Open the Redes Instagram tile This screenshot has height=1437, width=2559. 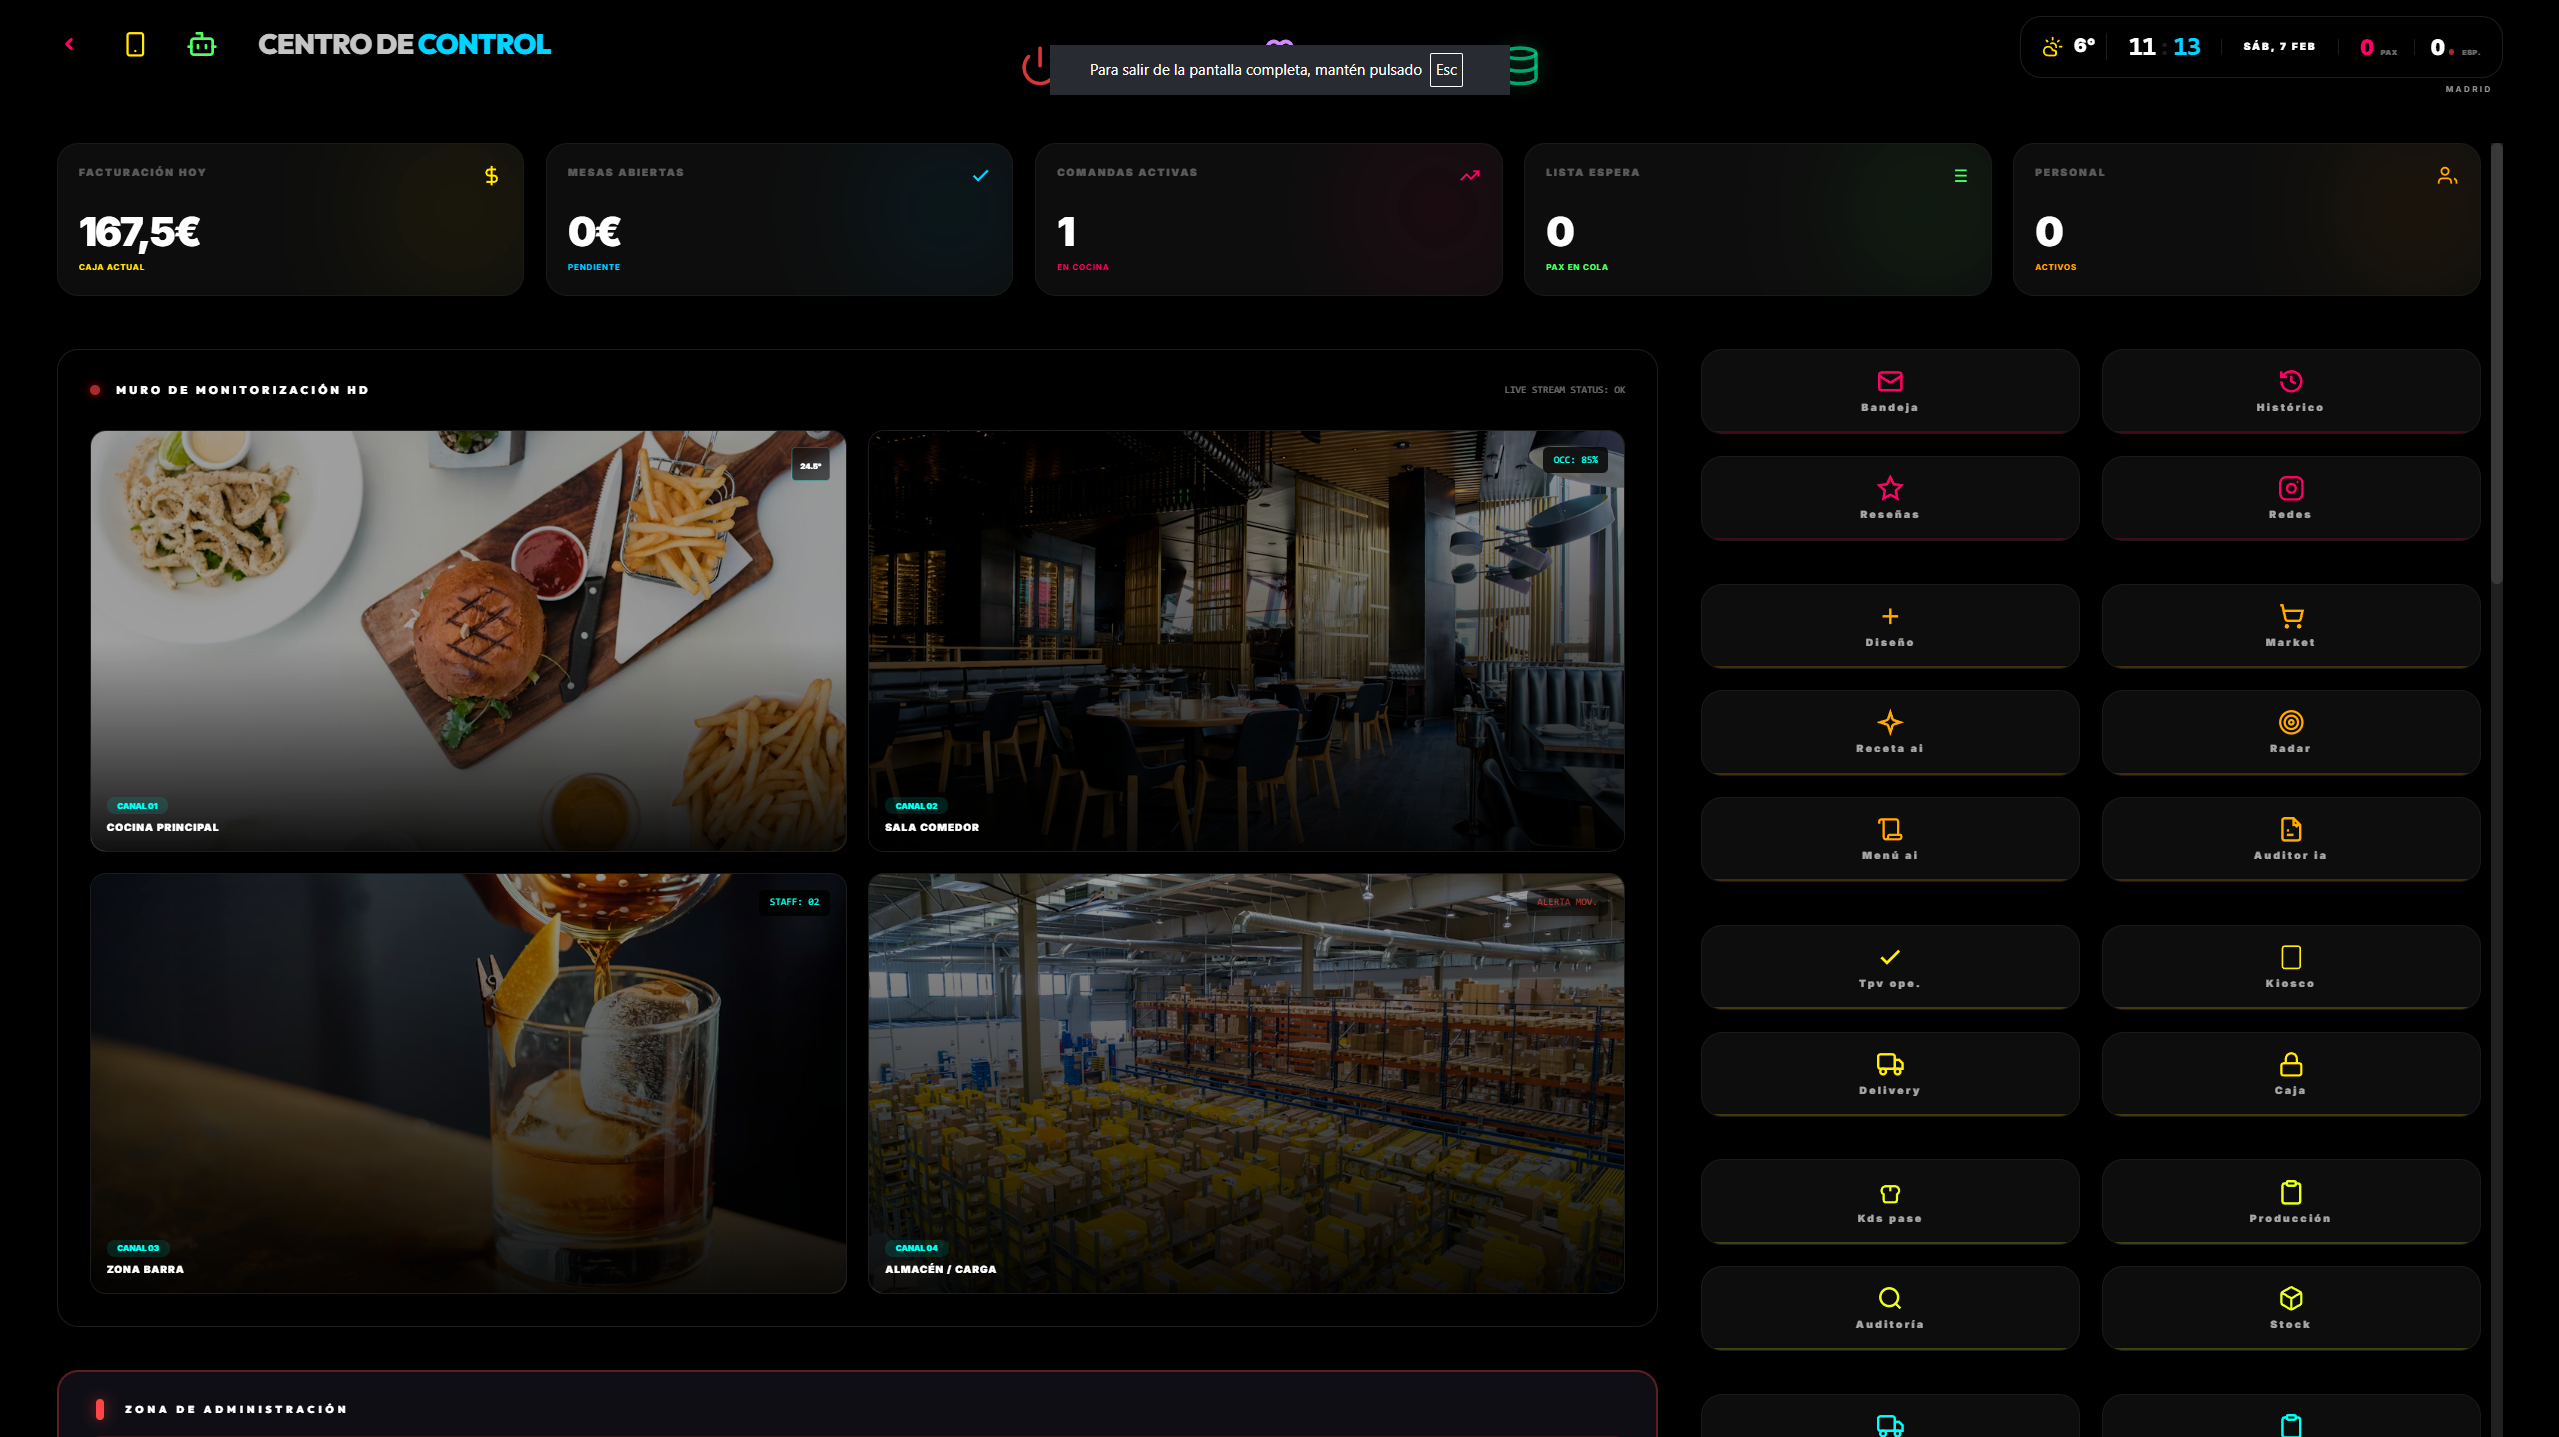pos(2290,498)
